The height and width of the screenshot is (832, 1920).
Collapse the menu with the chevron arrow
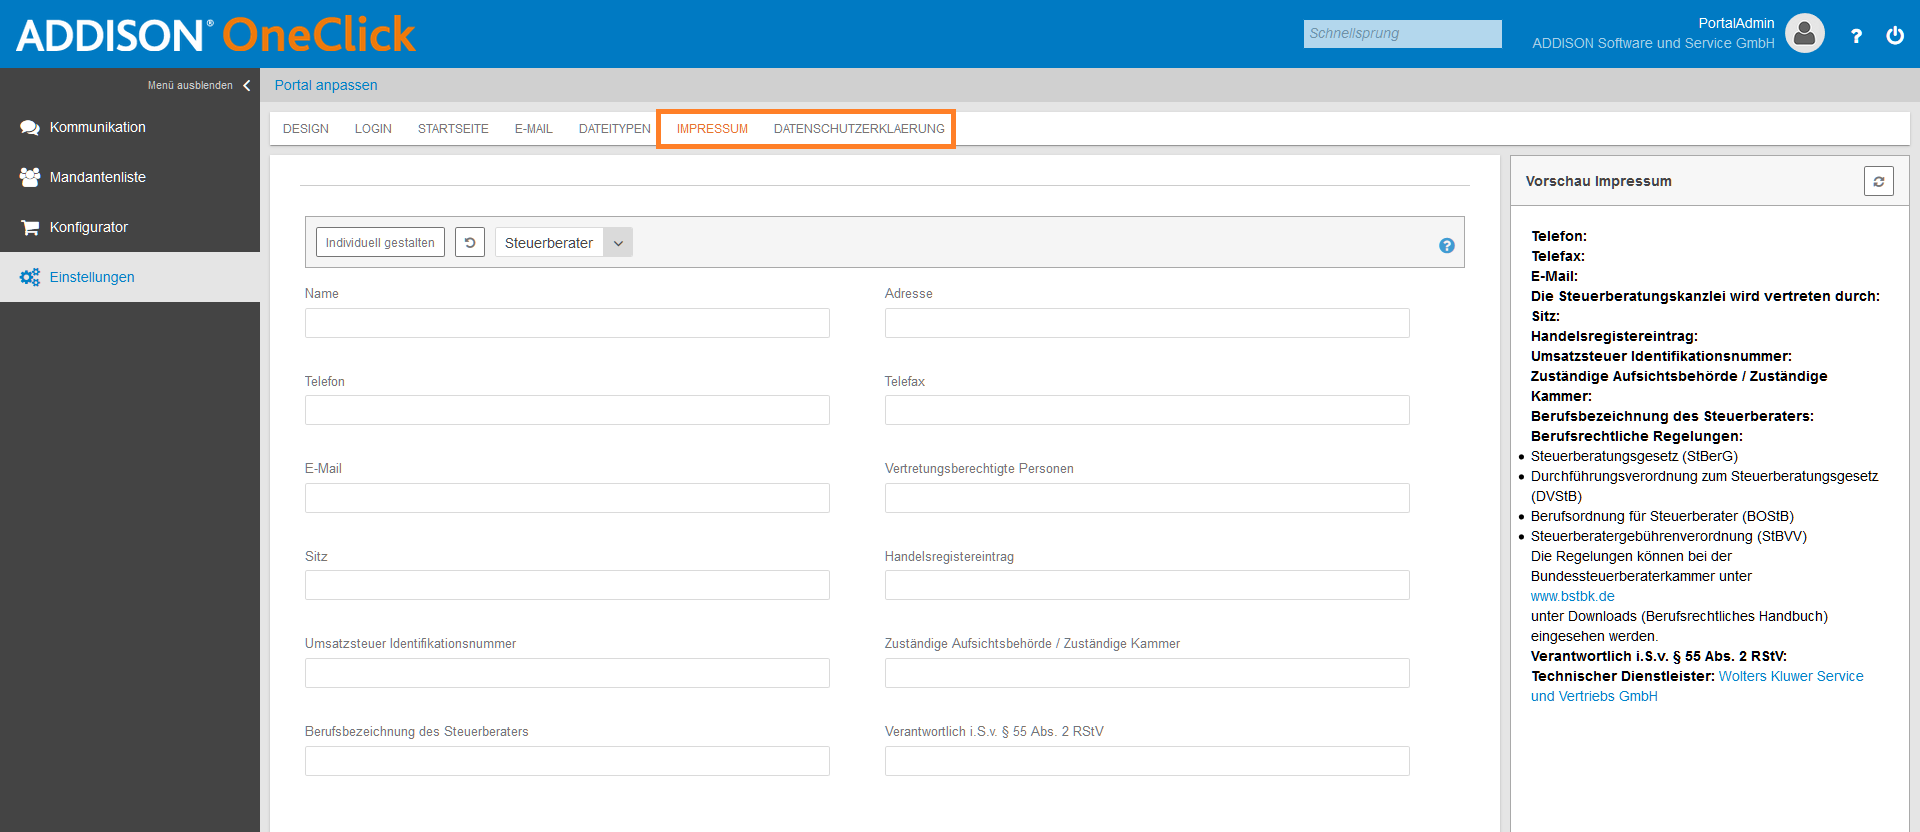[247, 86]
